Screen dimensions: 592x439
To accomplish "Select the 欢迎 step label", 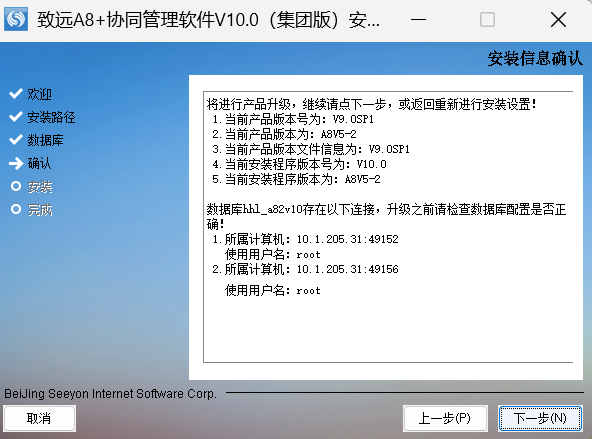I will [40, 94].
